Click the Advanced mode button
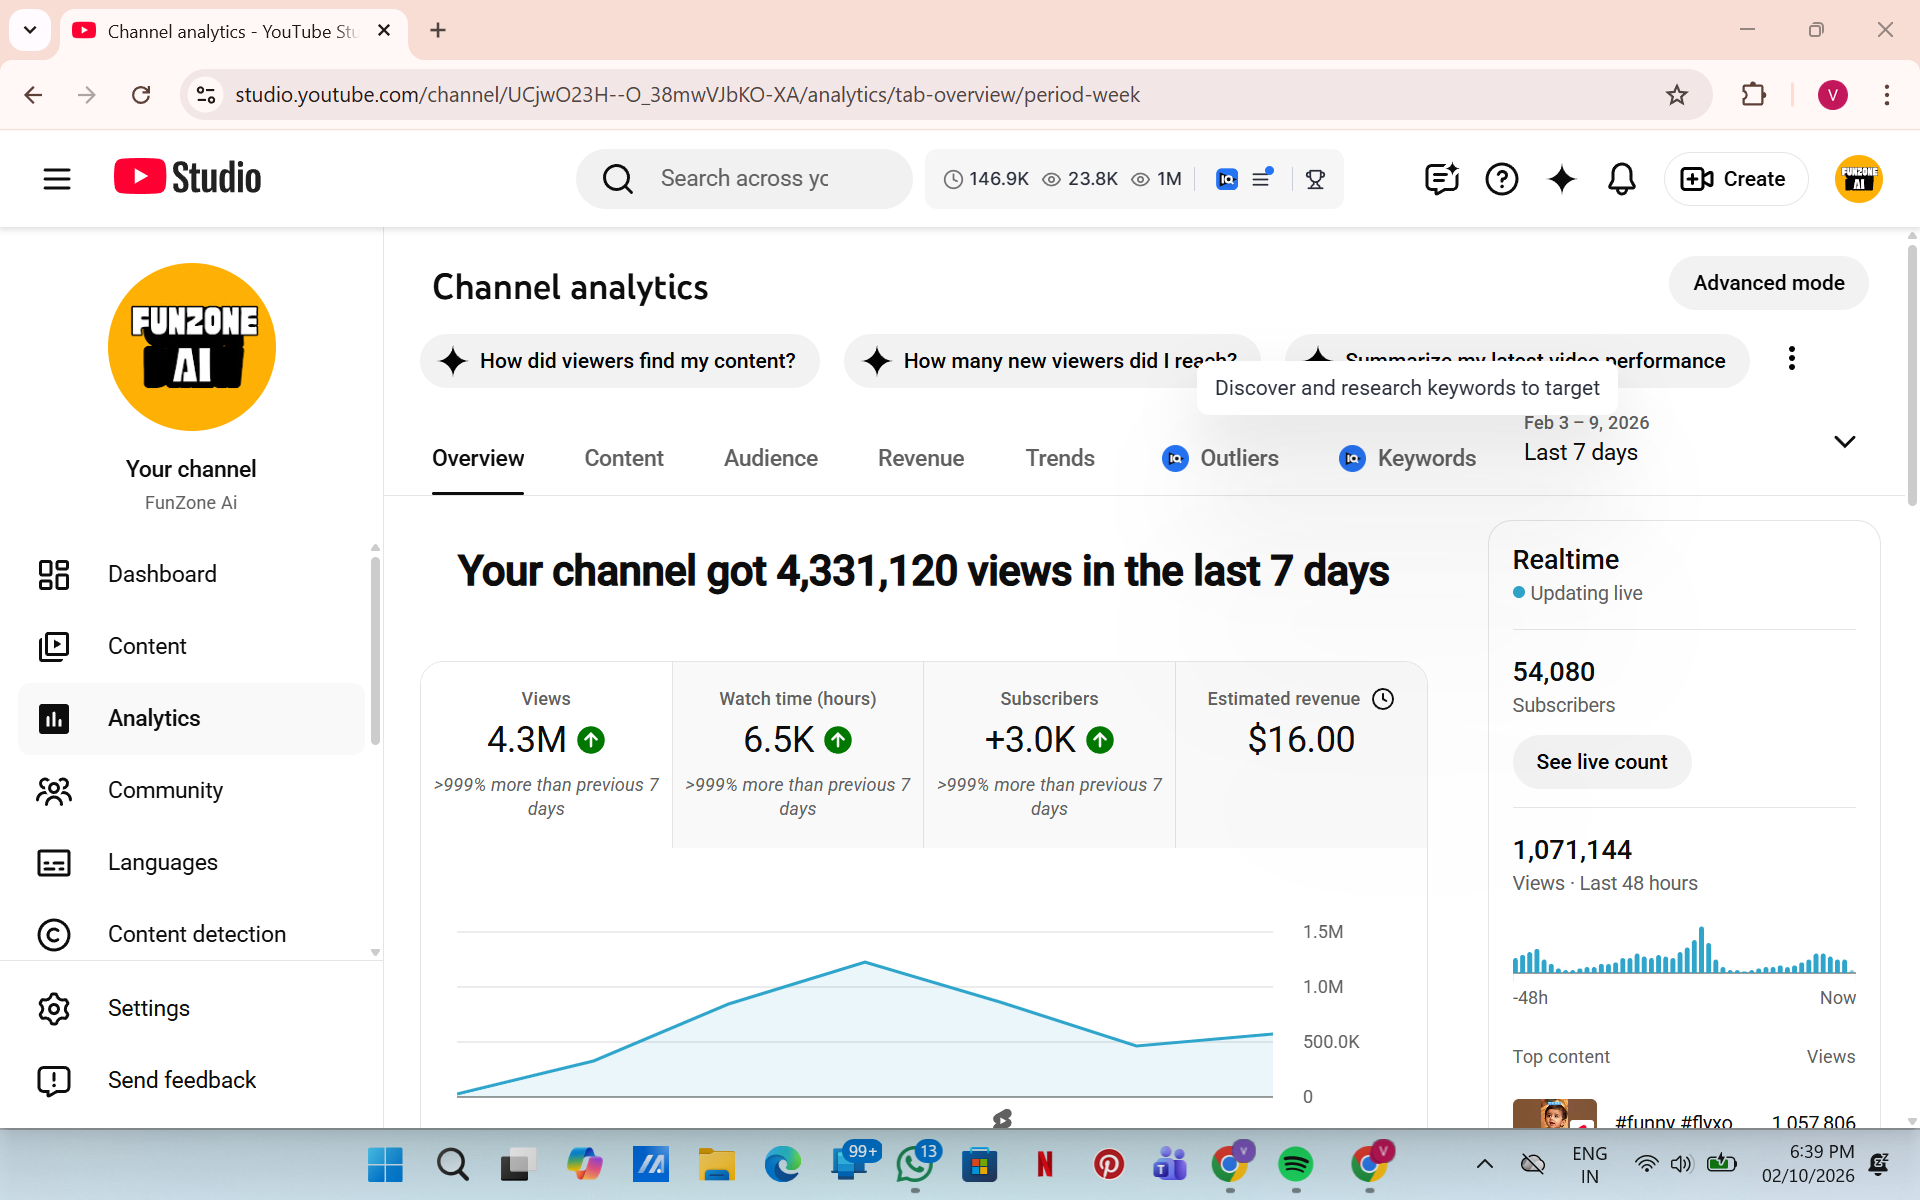The image size is (1920, 1200). click(1767, 283)
